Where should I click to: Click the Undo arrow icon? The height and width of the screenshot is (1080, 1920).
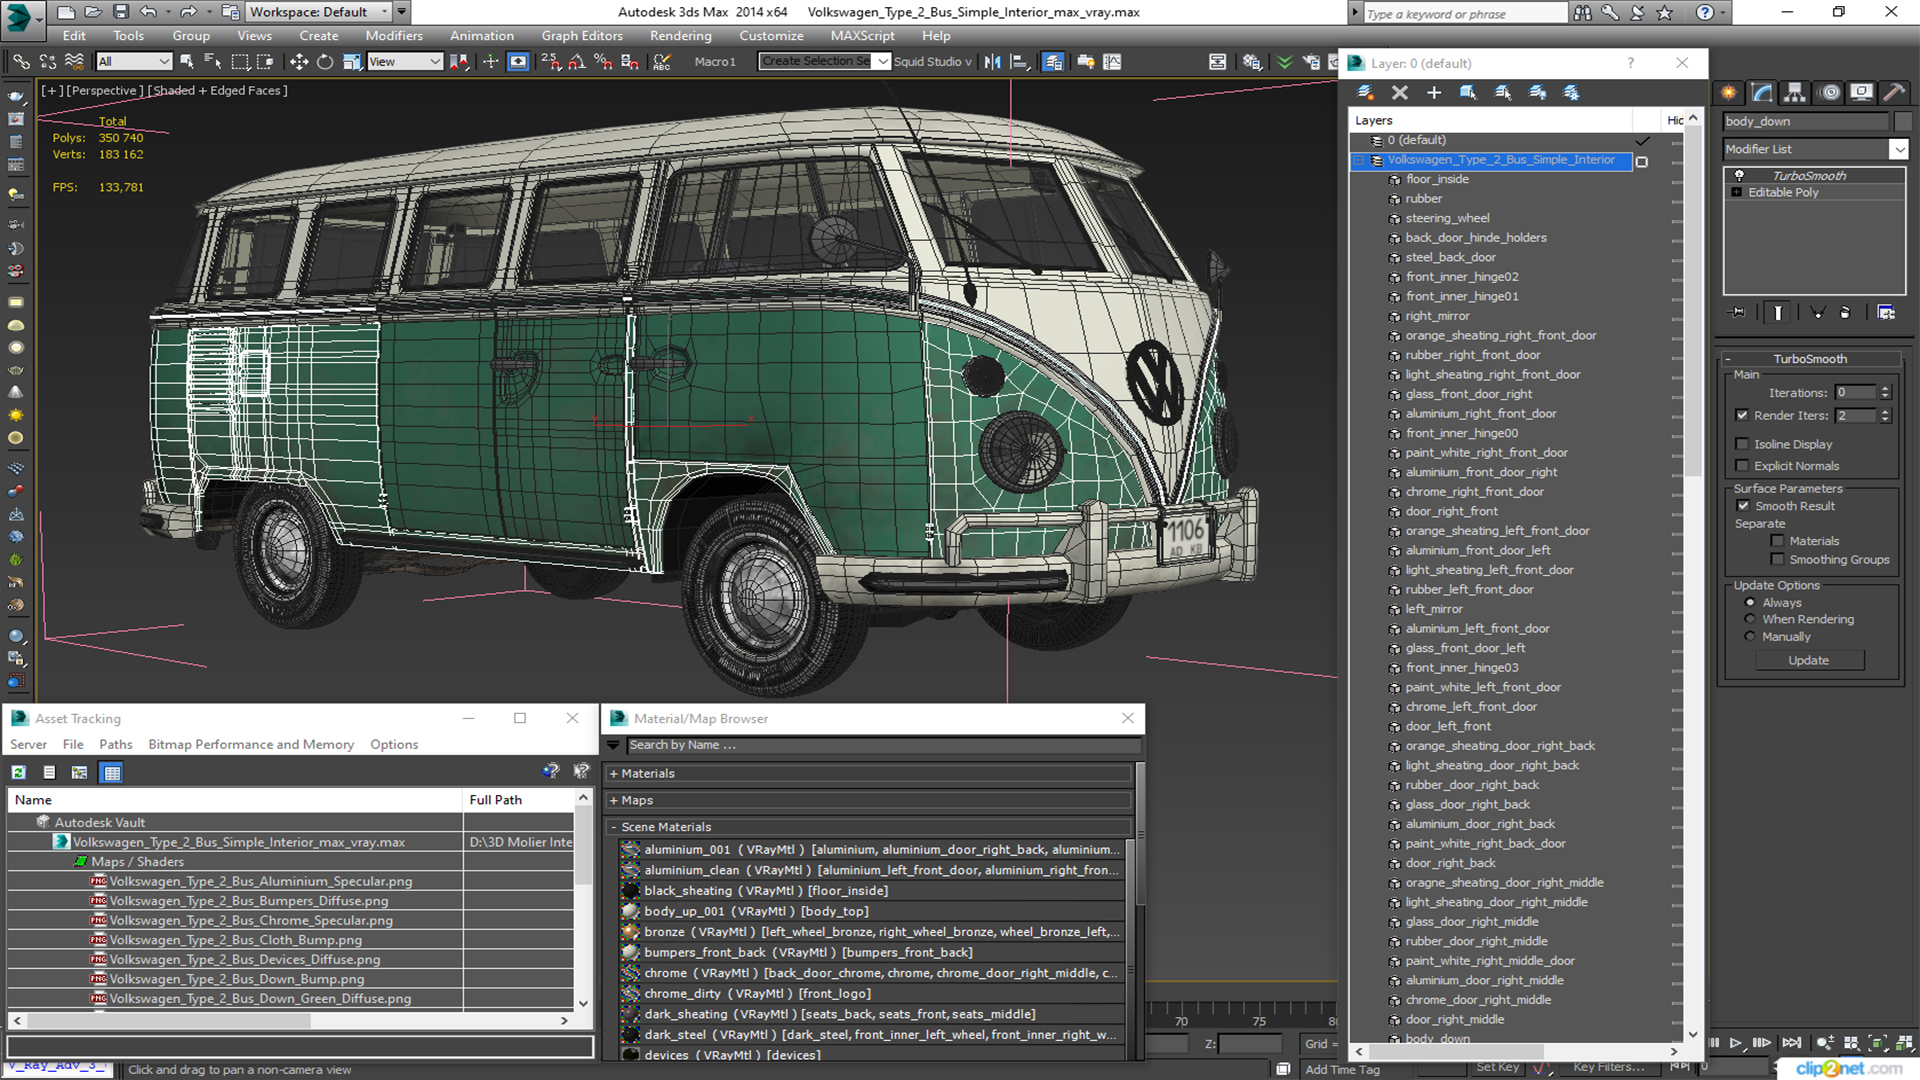[x=148, y=12]
